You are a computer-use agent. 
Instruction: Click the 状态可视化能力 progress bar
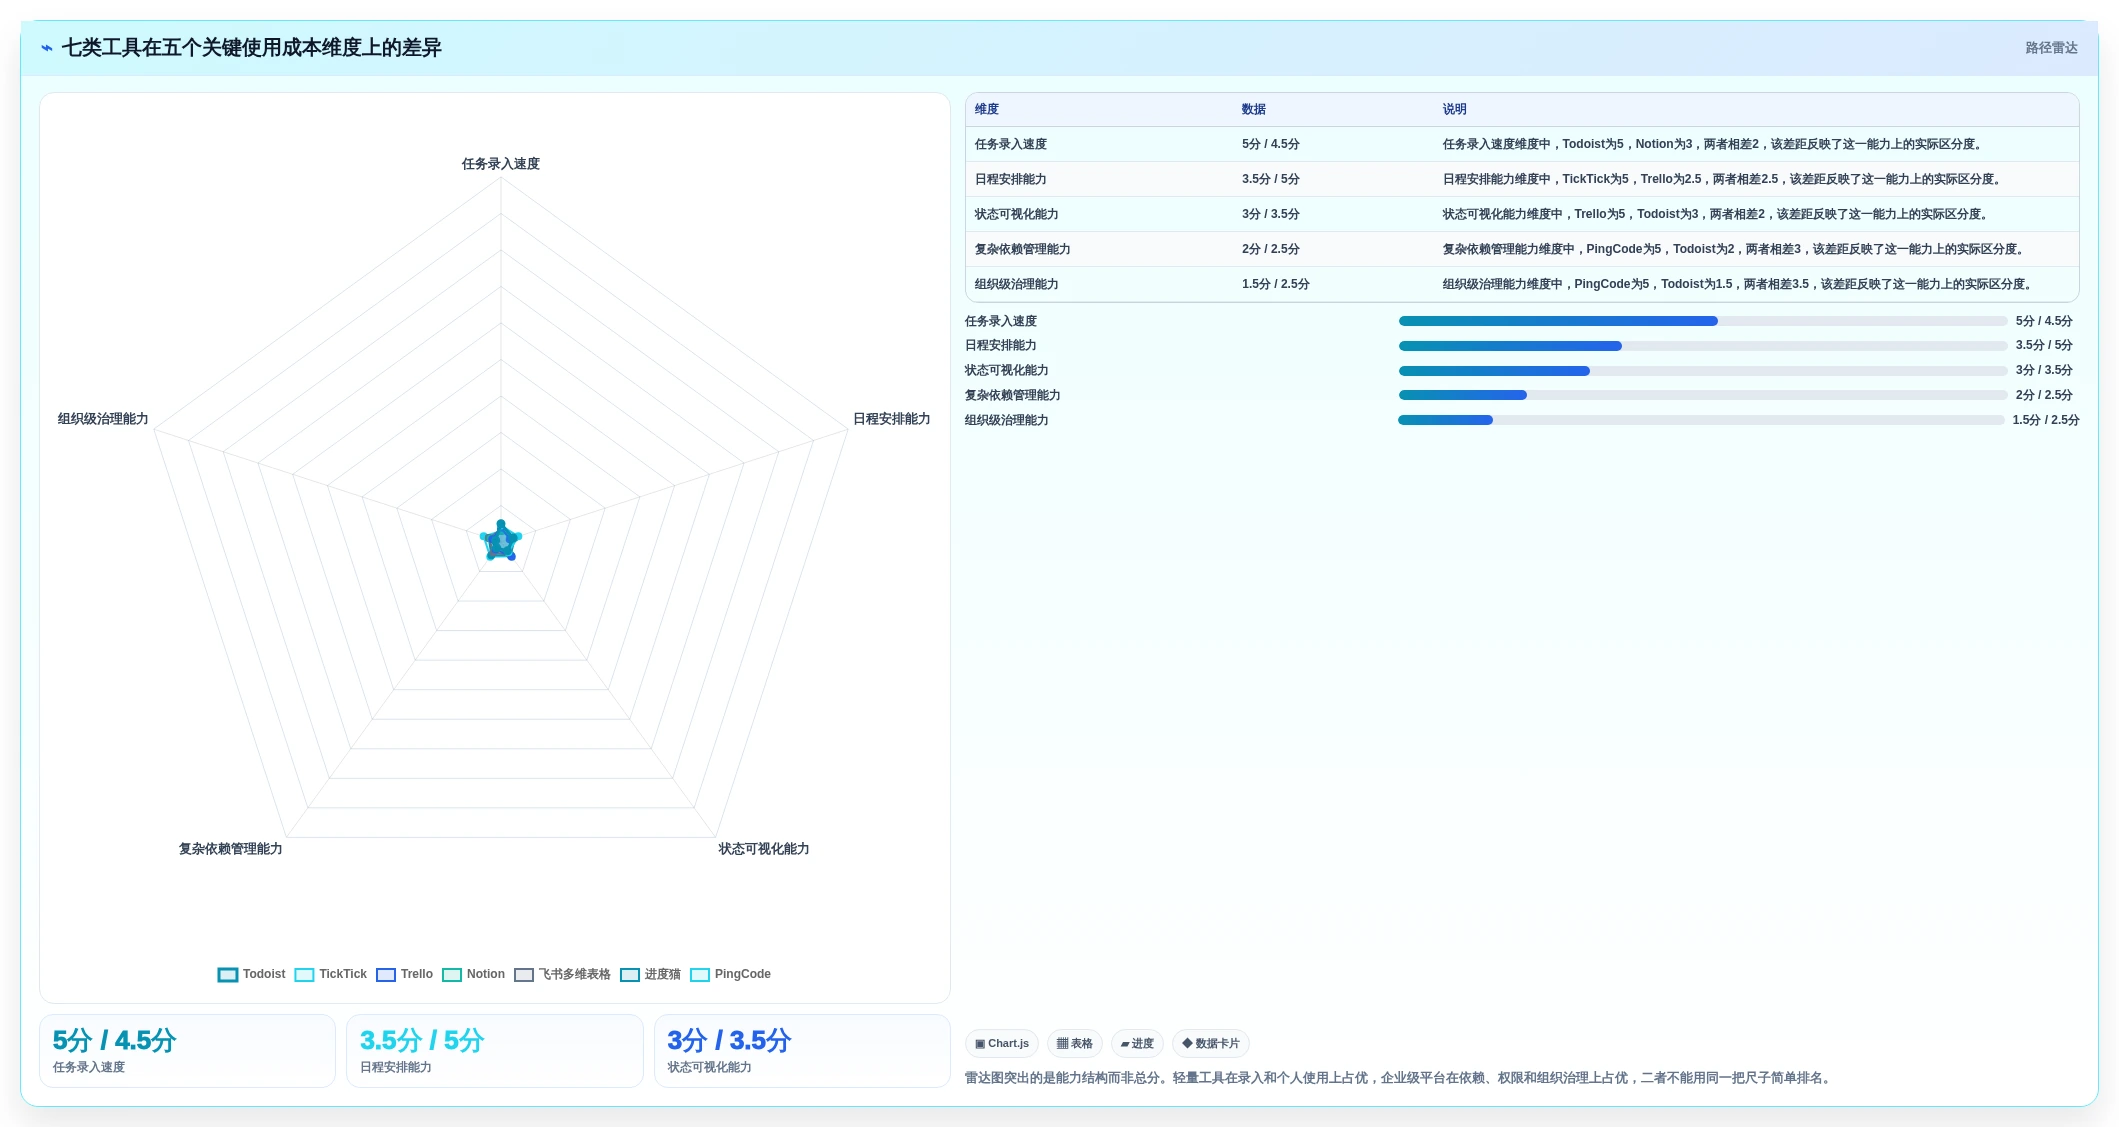[1702, 371]
